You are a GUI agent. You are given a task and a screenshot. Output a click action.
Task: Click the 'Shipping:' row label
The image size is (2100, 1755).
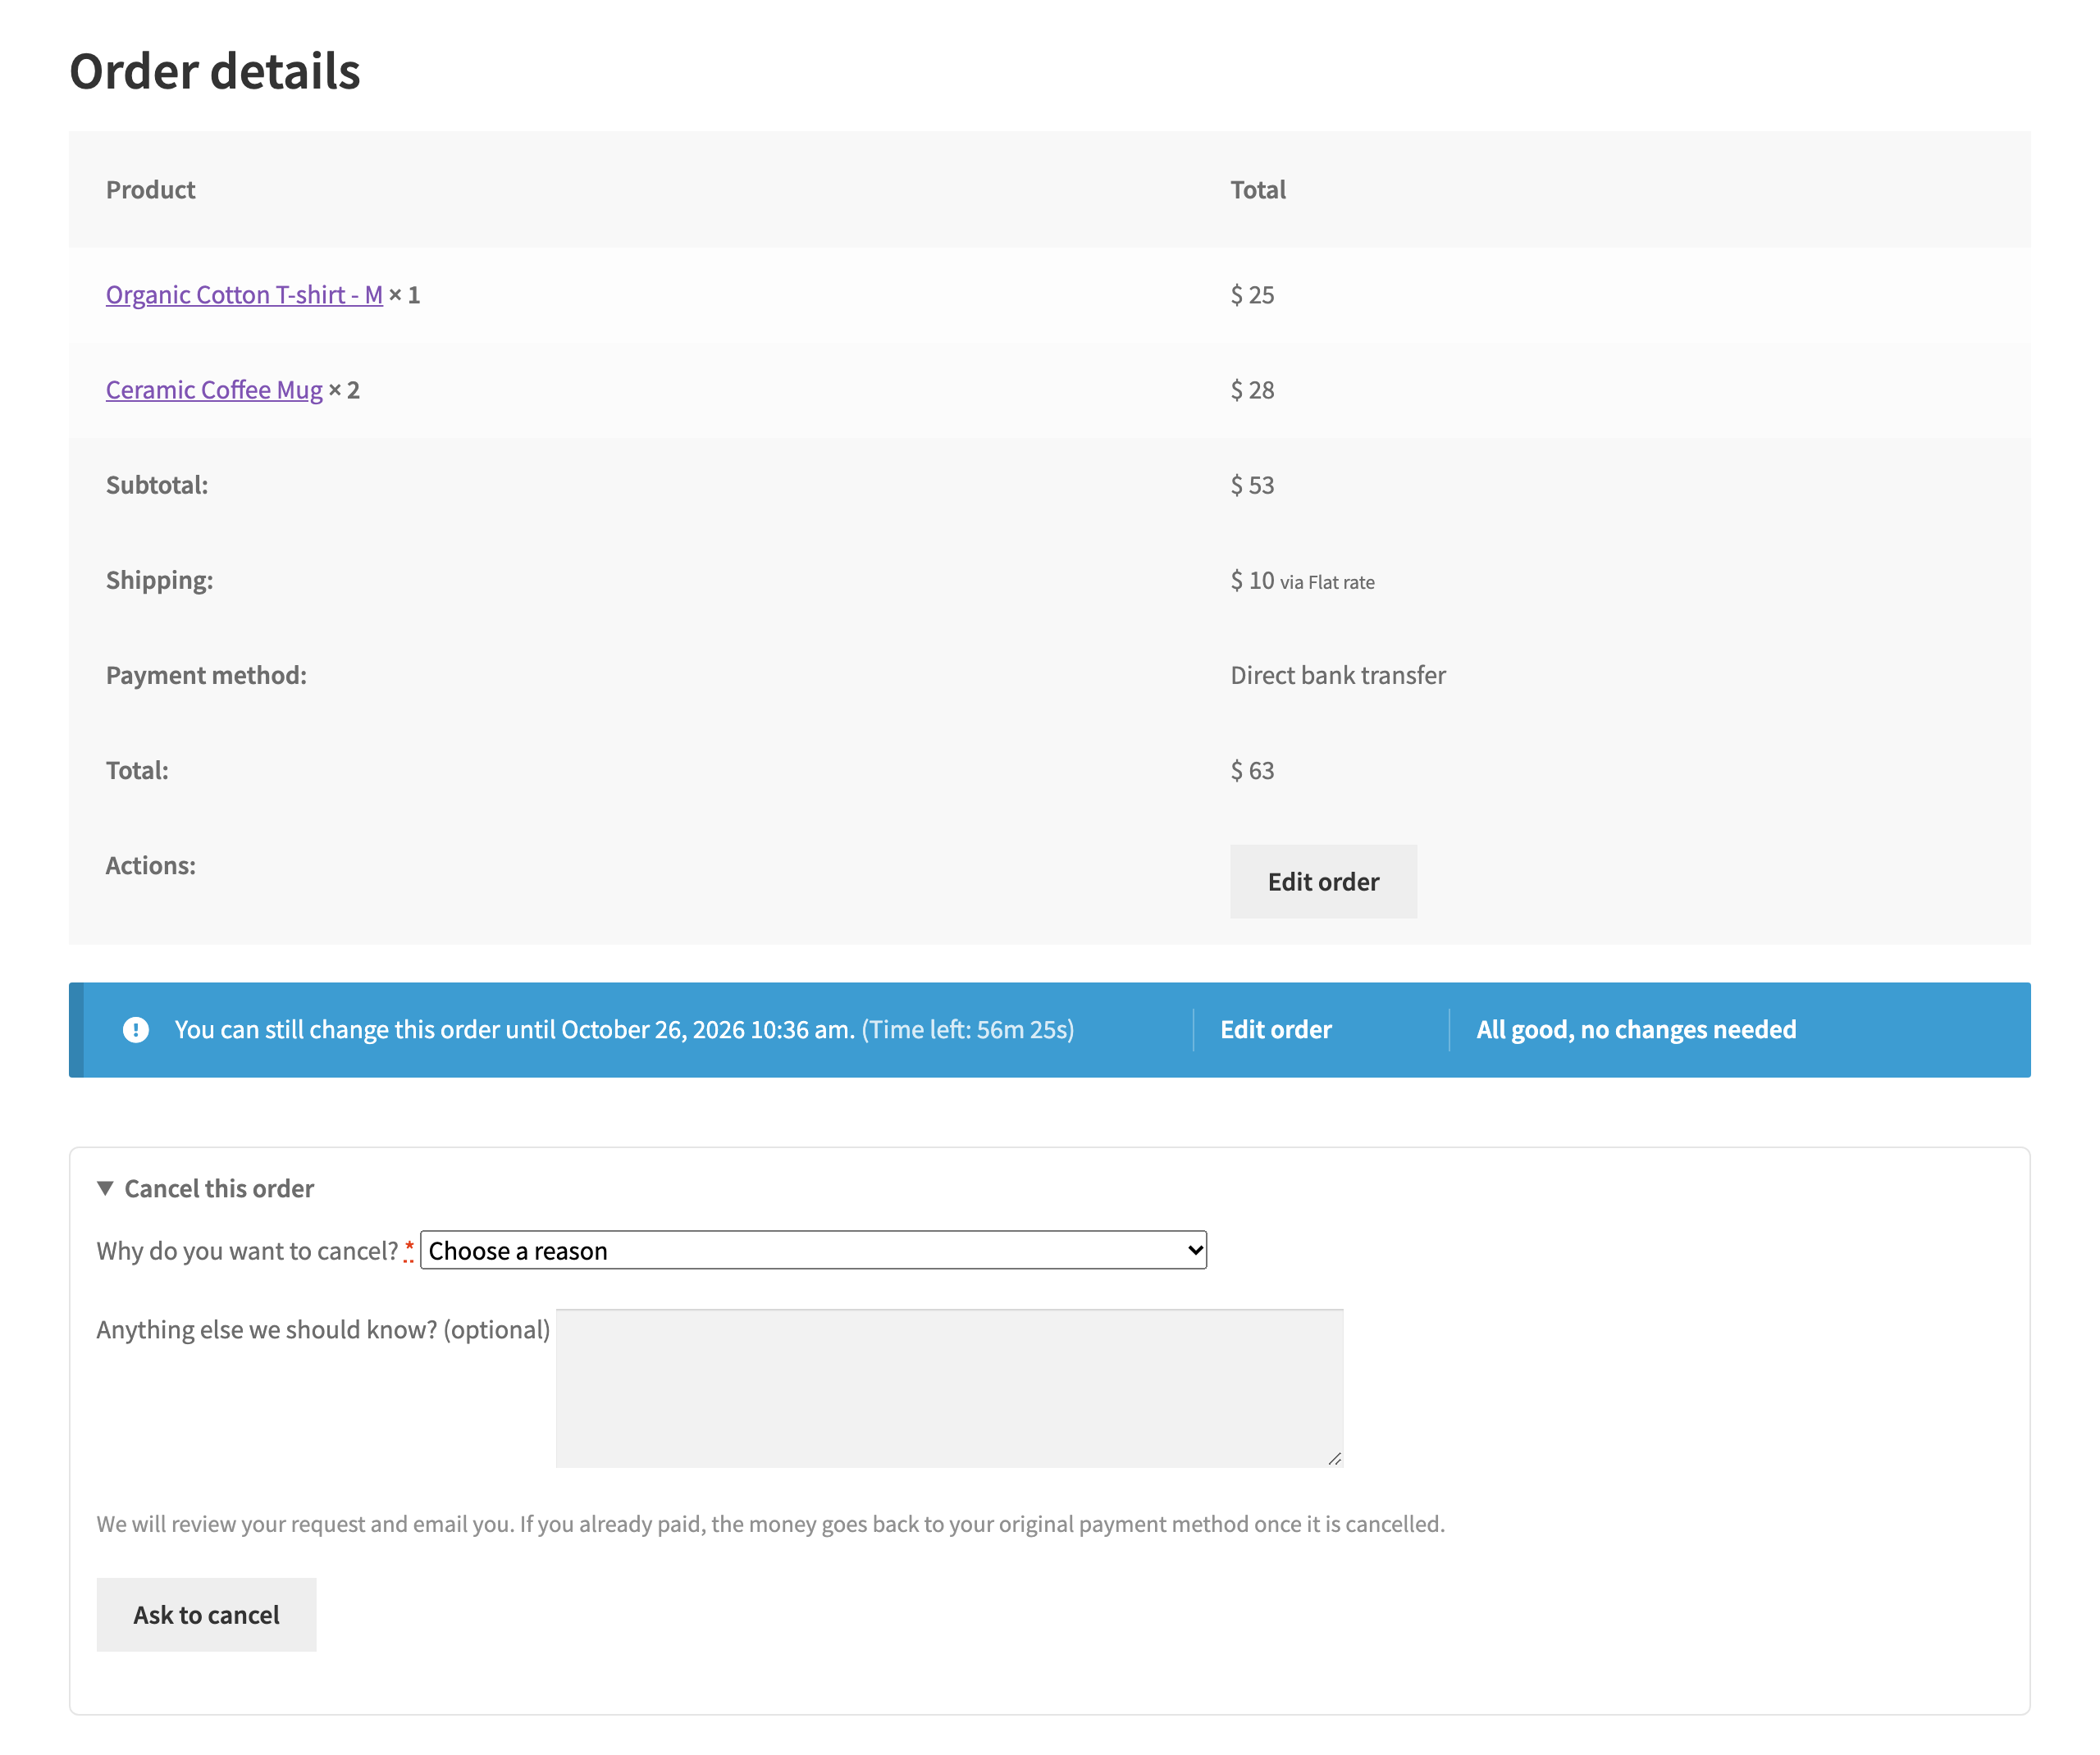[x=159, y=580]
